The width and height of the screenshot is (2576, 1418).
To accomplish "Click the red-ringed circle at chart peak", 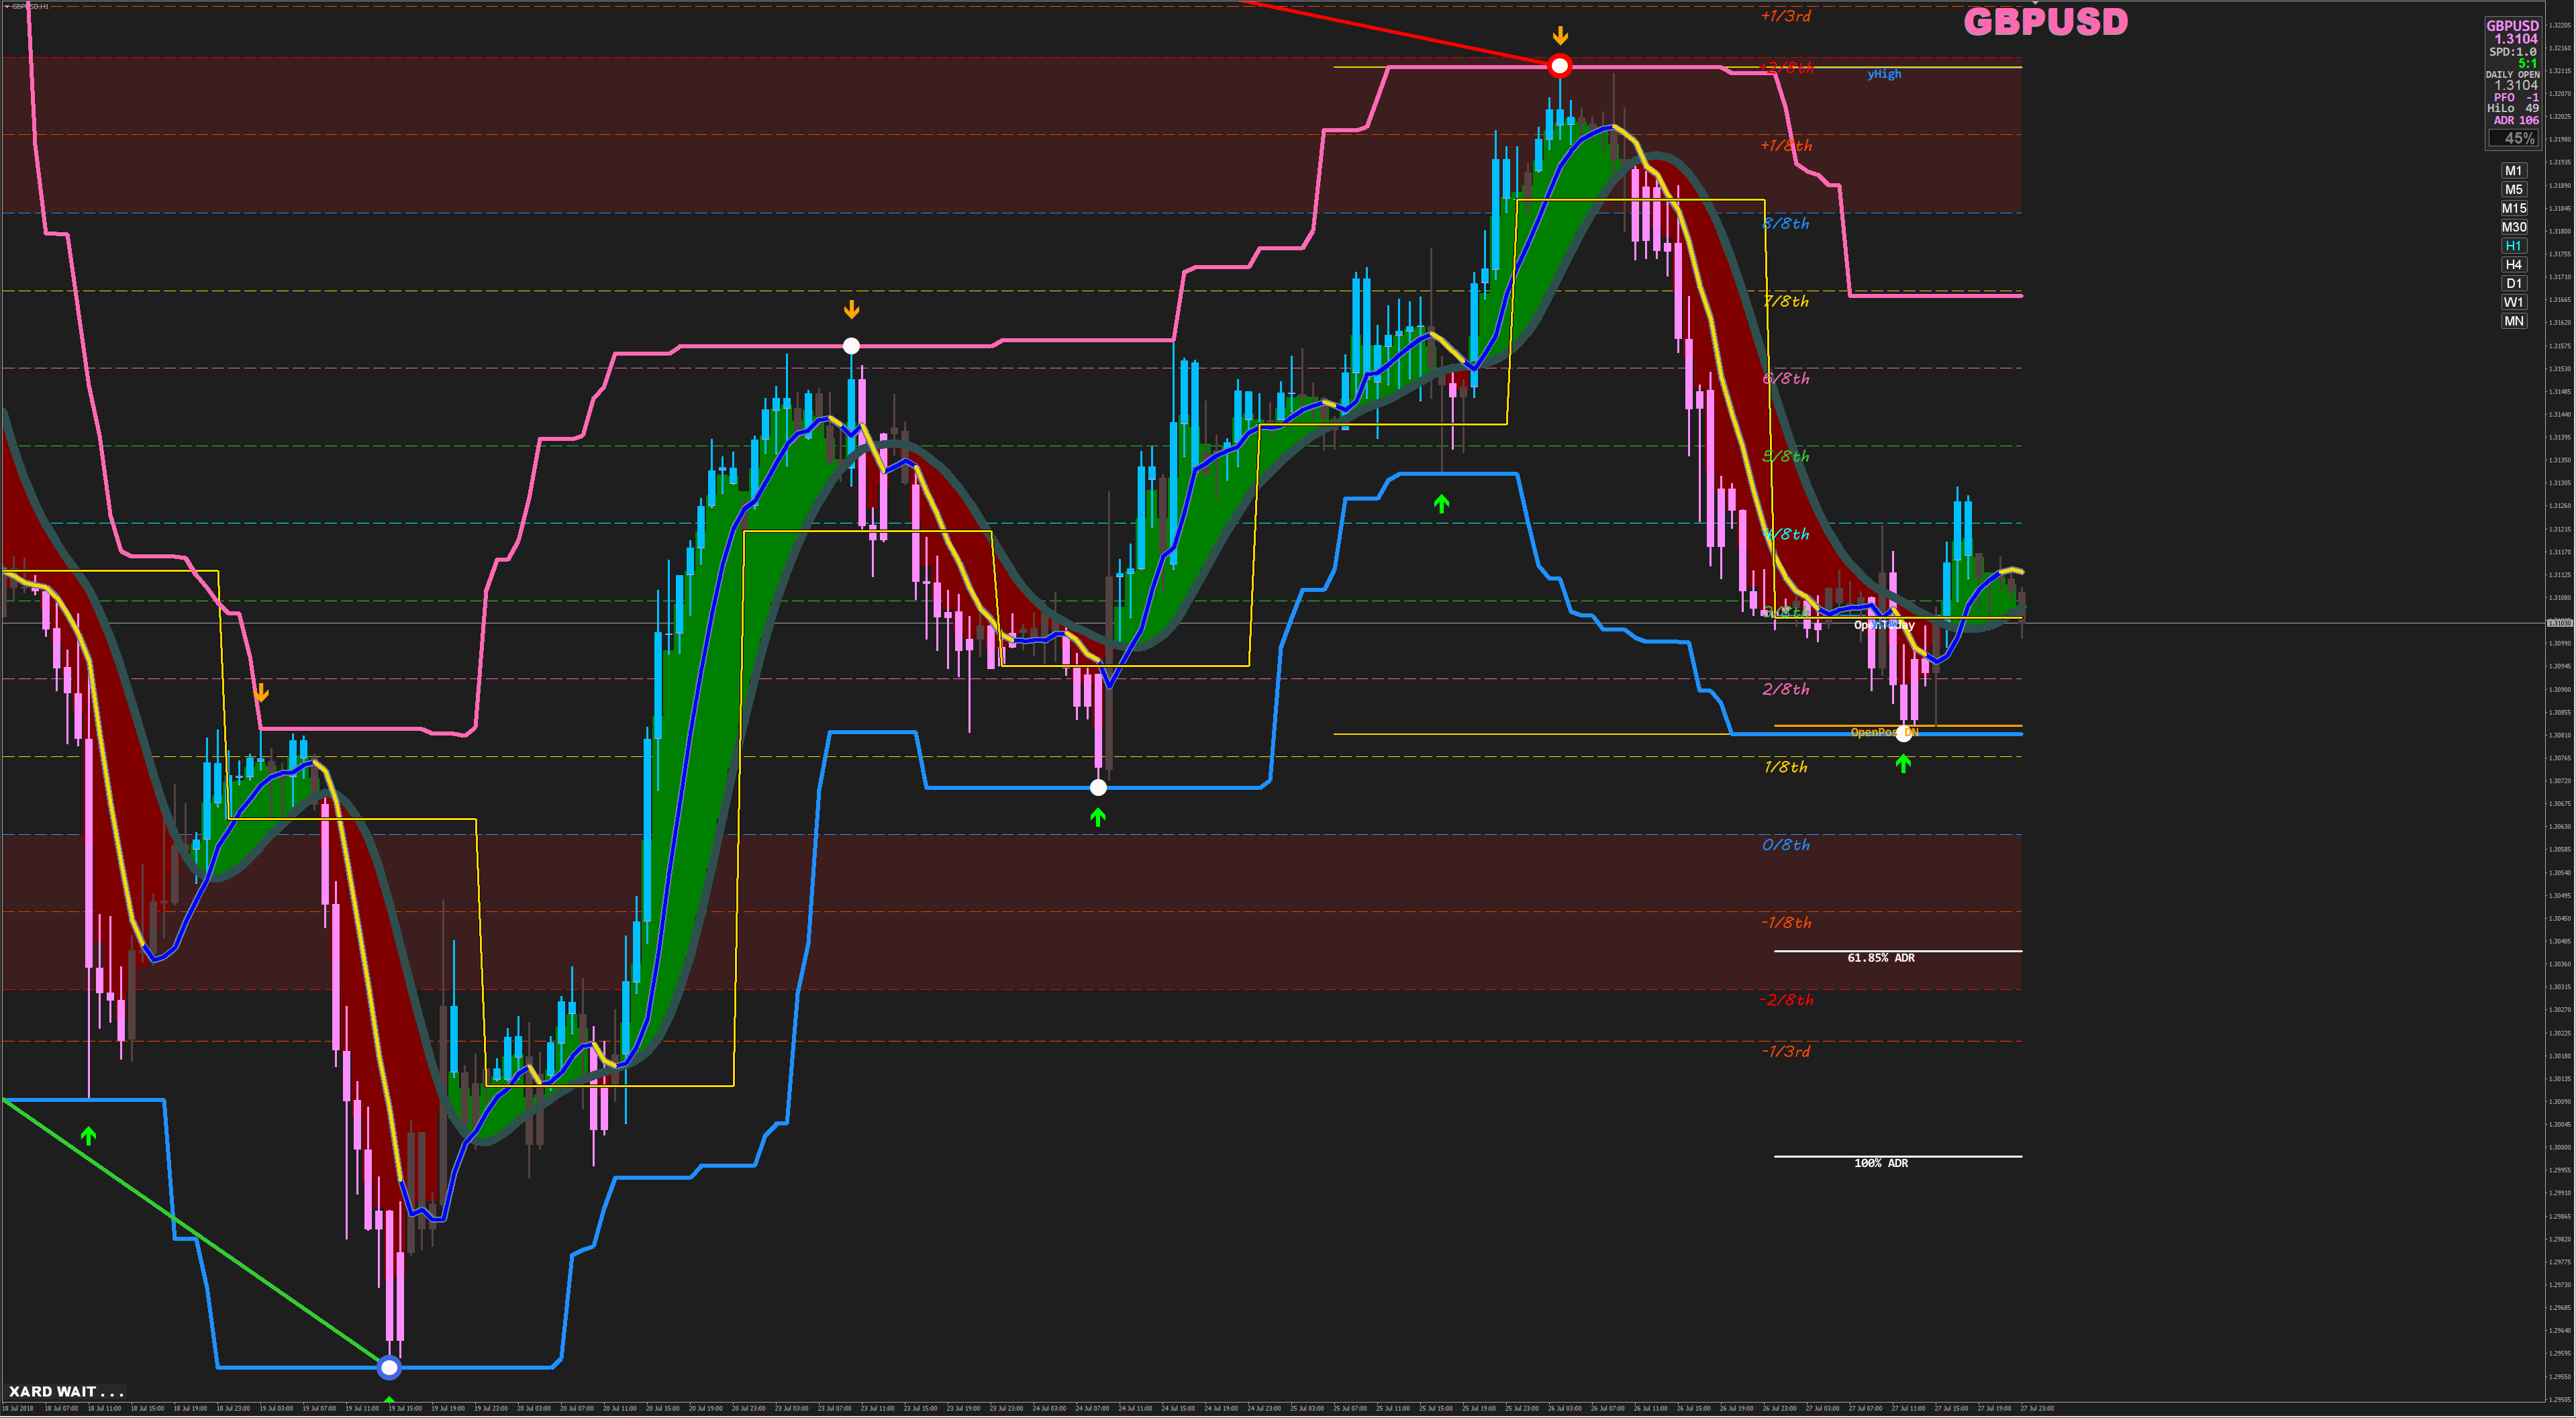I will click(x=1559, y=67).
